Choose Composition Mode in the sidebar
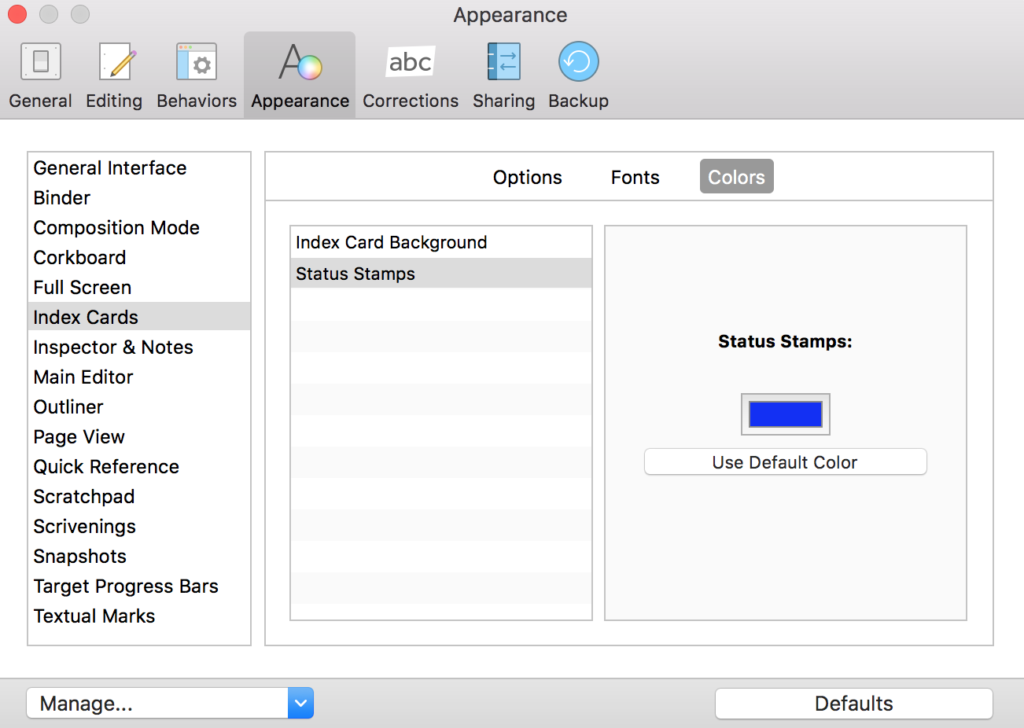The image size is (1024, 728). click(139, 228)
